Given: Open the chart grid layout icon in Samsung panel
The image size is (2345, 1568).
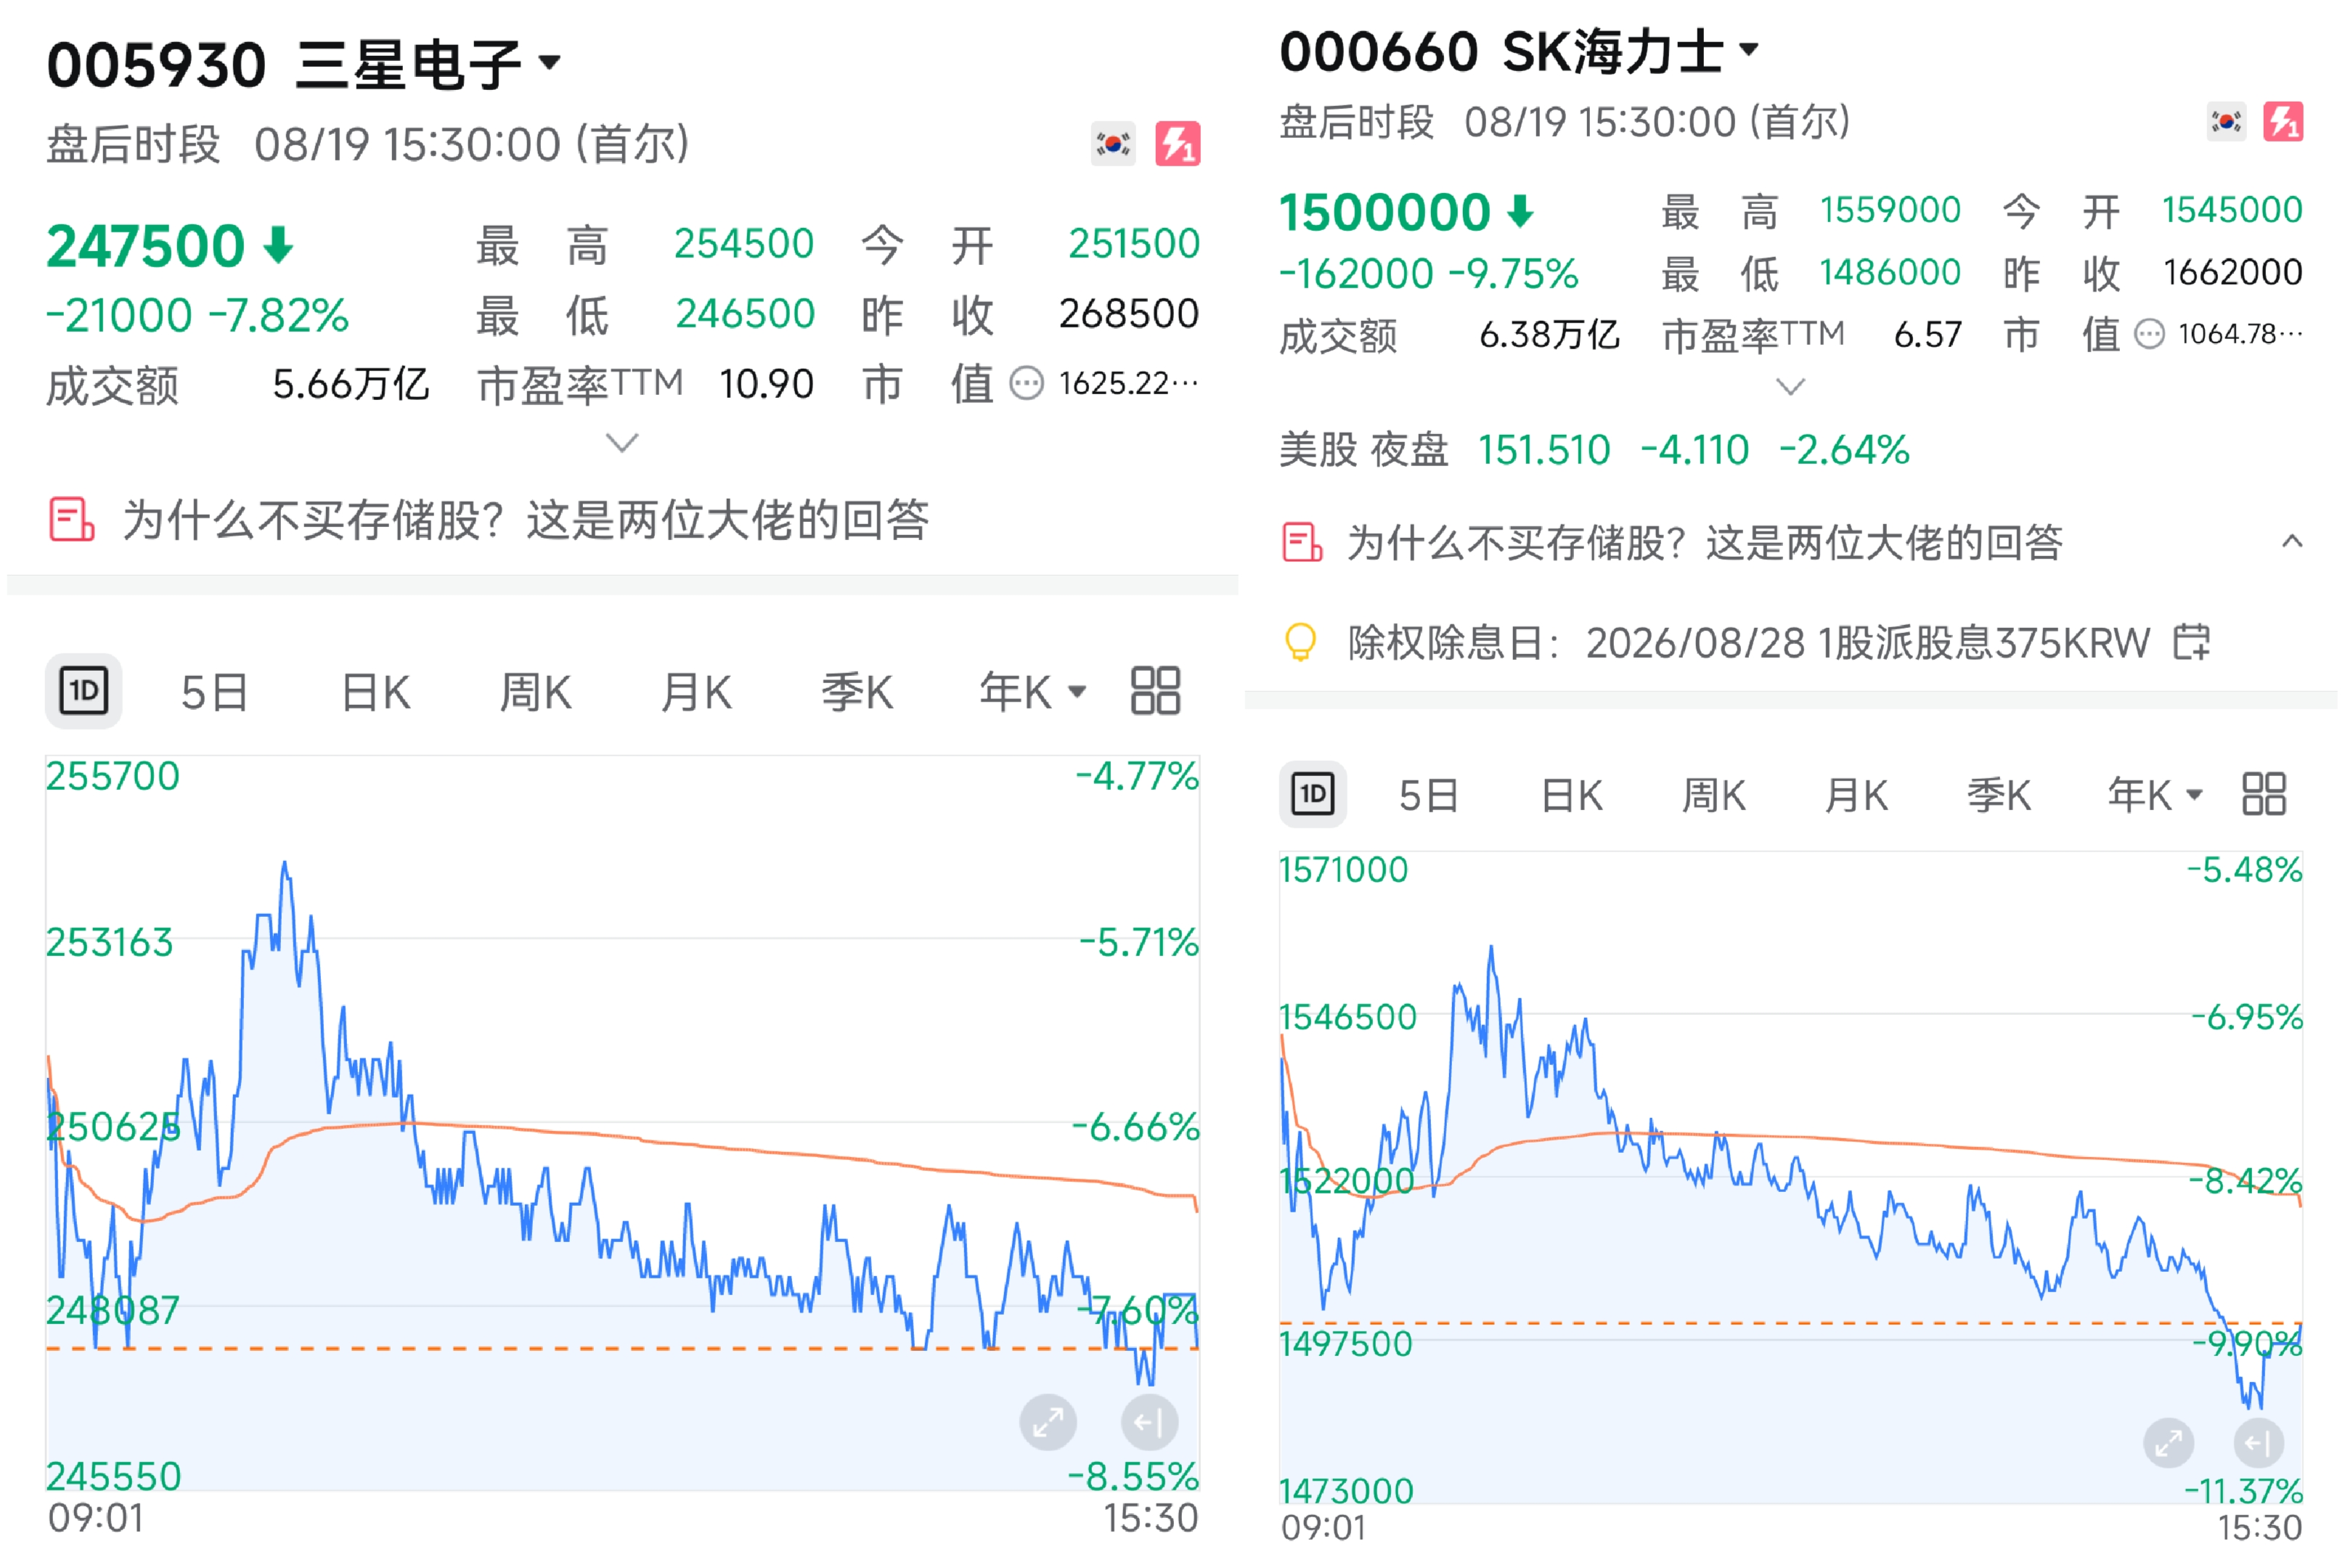Looking at the screenshot, I should coord(1155,691).
